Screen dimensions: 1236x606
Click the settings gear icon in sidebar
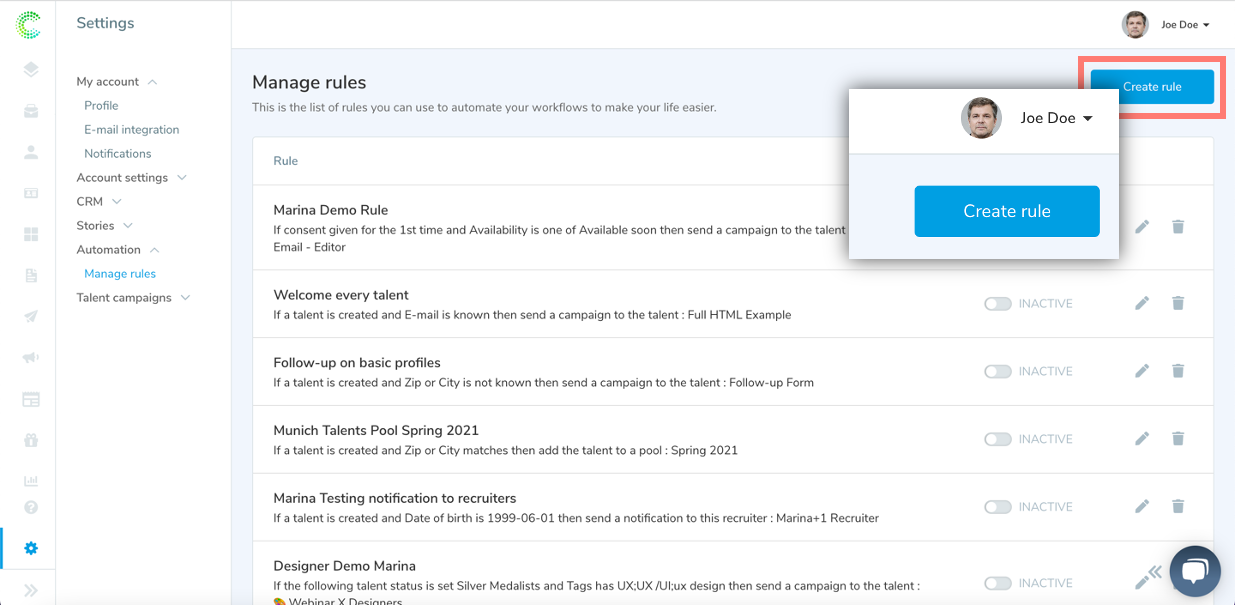pos(31,548)
